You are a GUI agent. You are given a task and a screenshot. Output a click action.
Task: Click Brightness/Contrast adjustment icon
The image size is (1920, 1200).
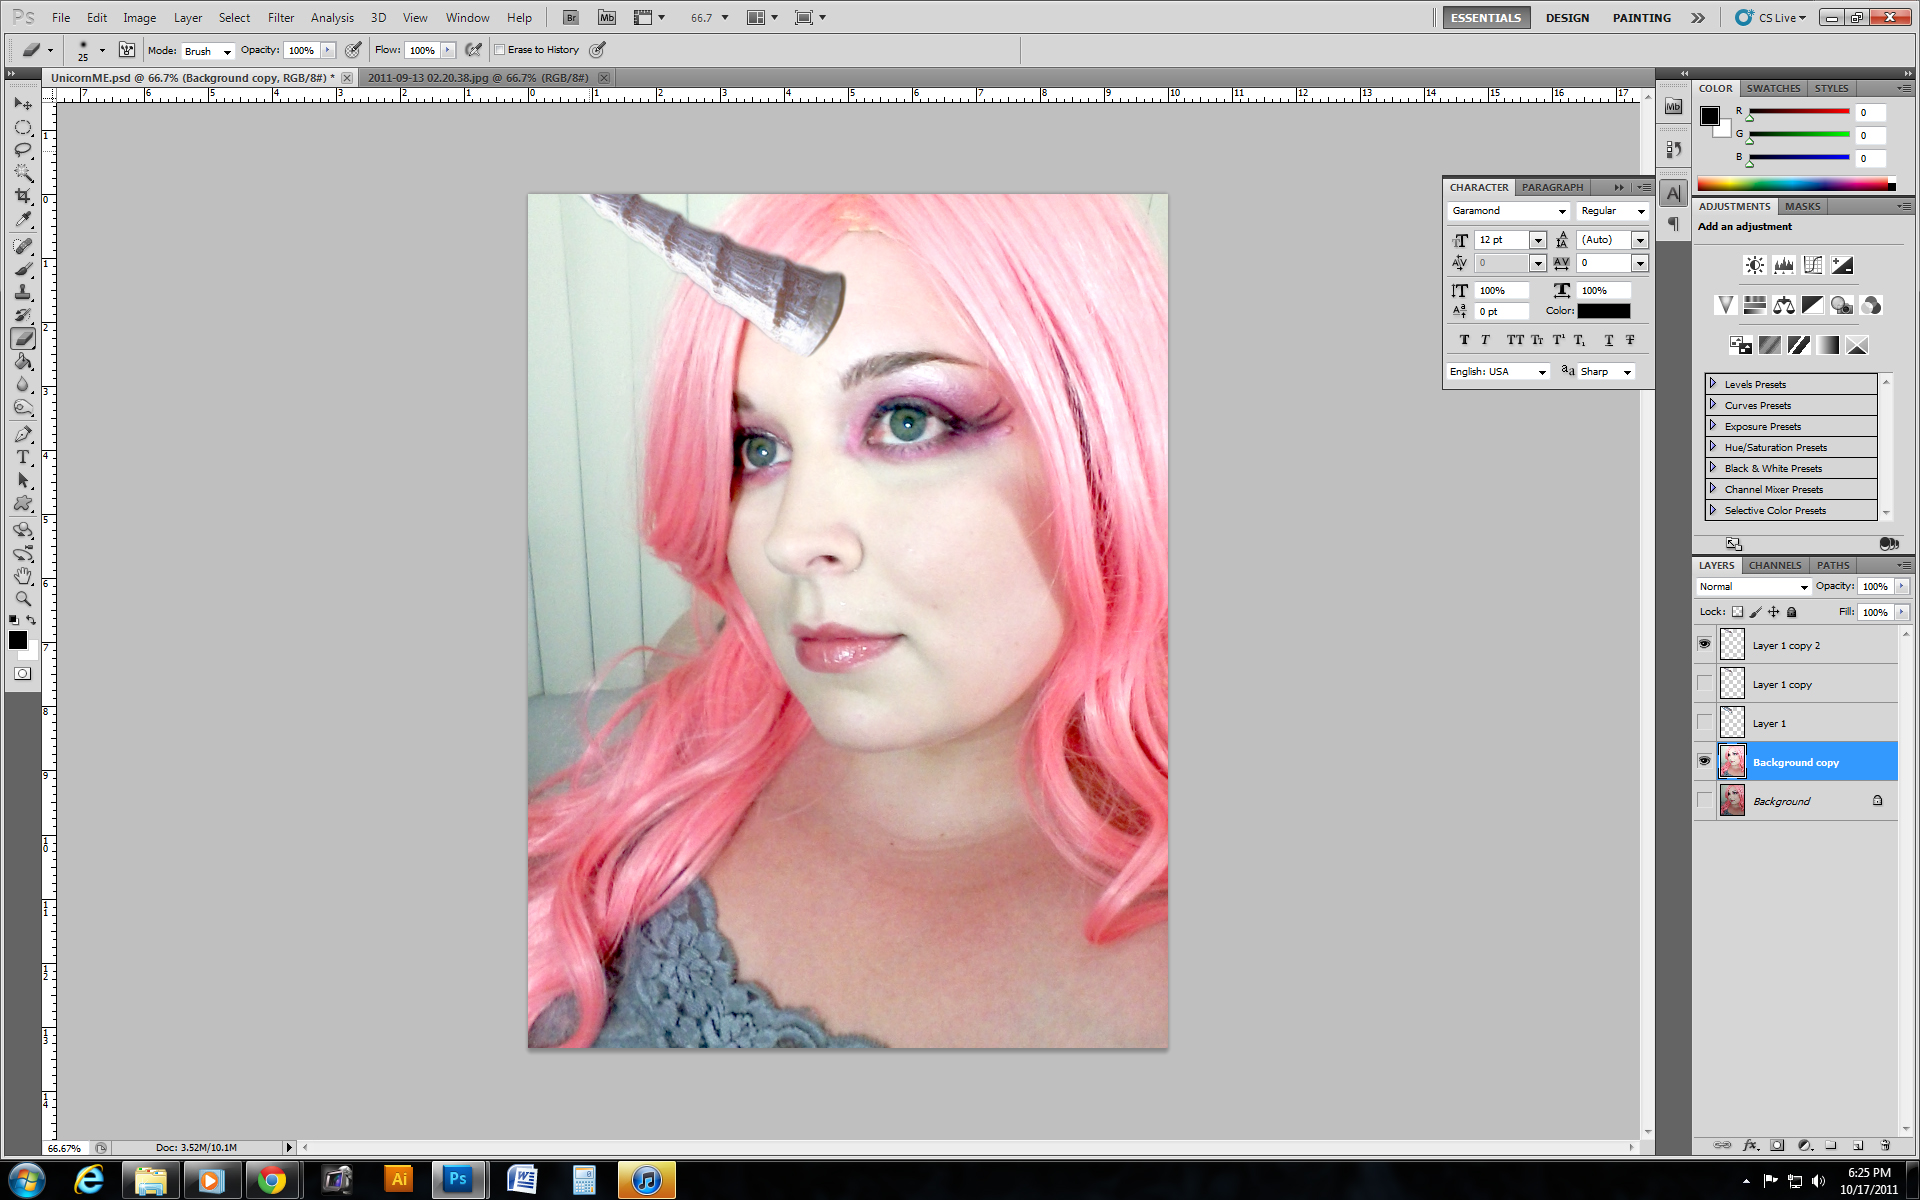click(x=1754, y=265)
